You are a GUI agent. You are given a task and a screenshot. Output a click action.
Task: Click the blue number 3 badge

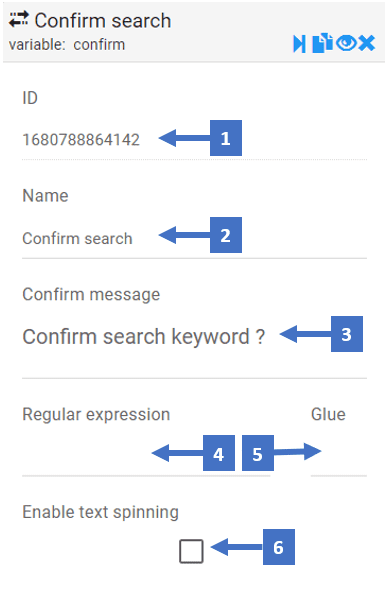click(x=347, y=334)
